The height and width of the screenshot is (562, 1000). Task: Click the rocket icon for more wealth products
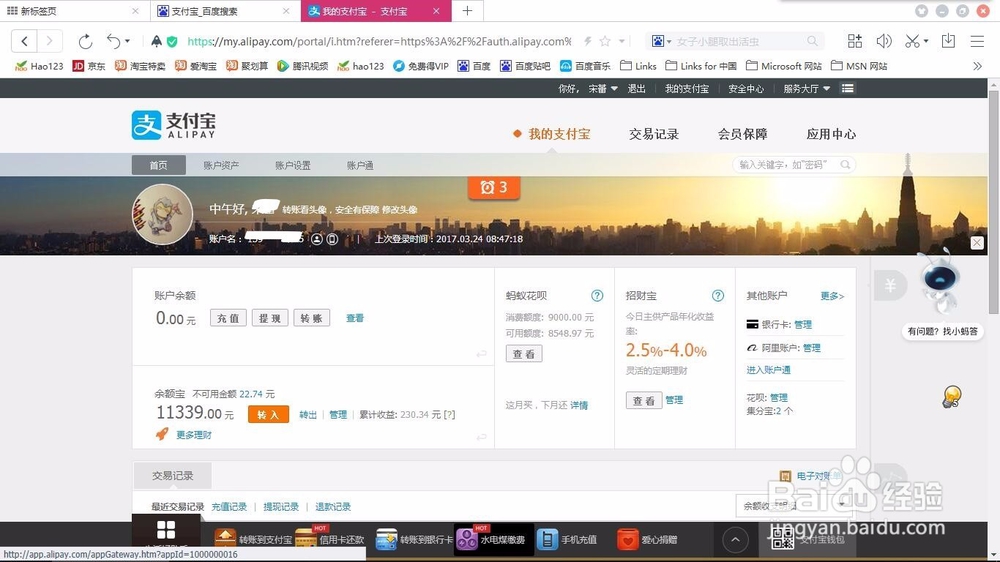click(162, 434)
